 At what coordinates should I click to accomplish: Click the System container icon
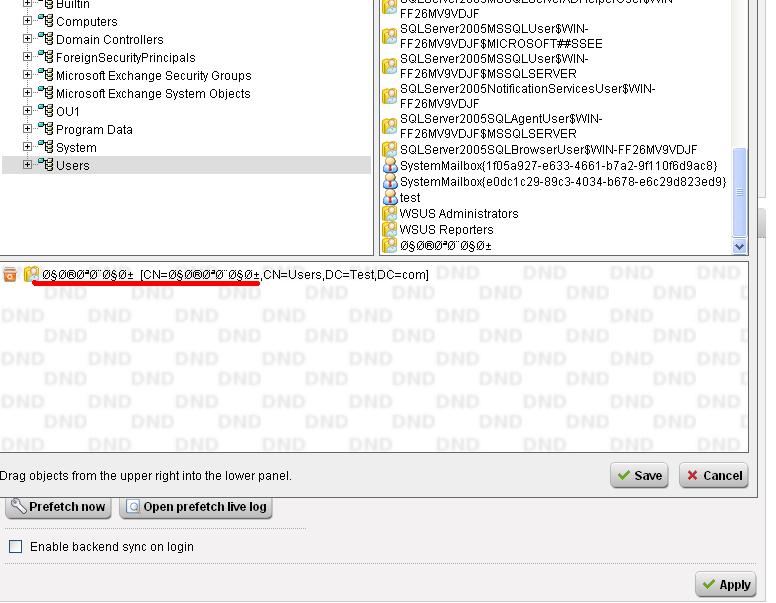pyautogui.click(x=46, y=147)
